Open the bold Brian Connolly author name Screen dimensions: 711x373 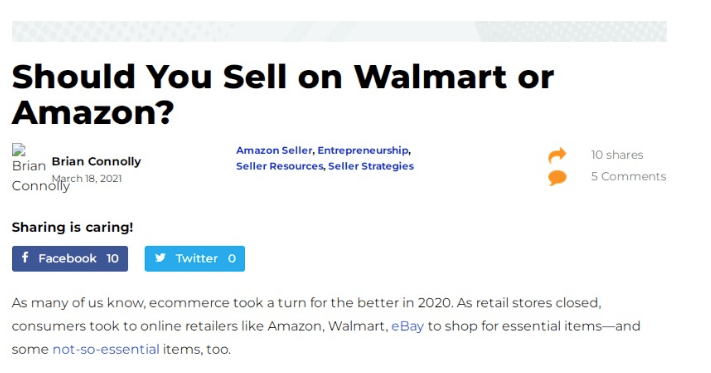coord(96,161)
